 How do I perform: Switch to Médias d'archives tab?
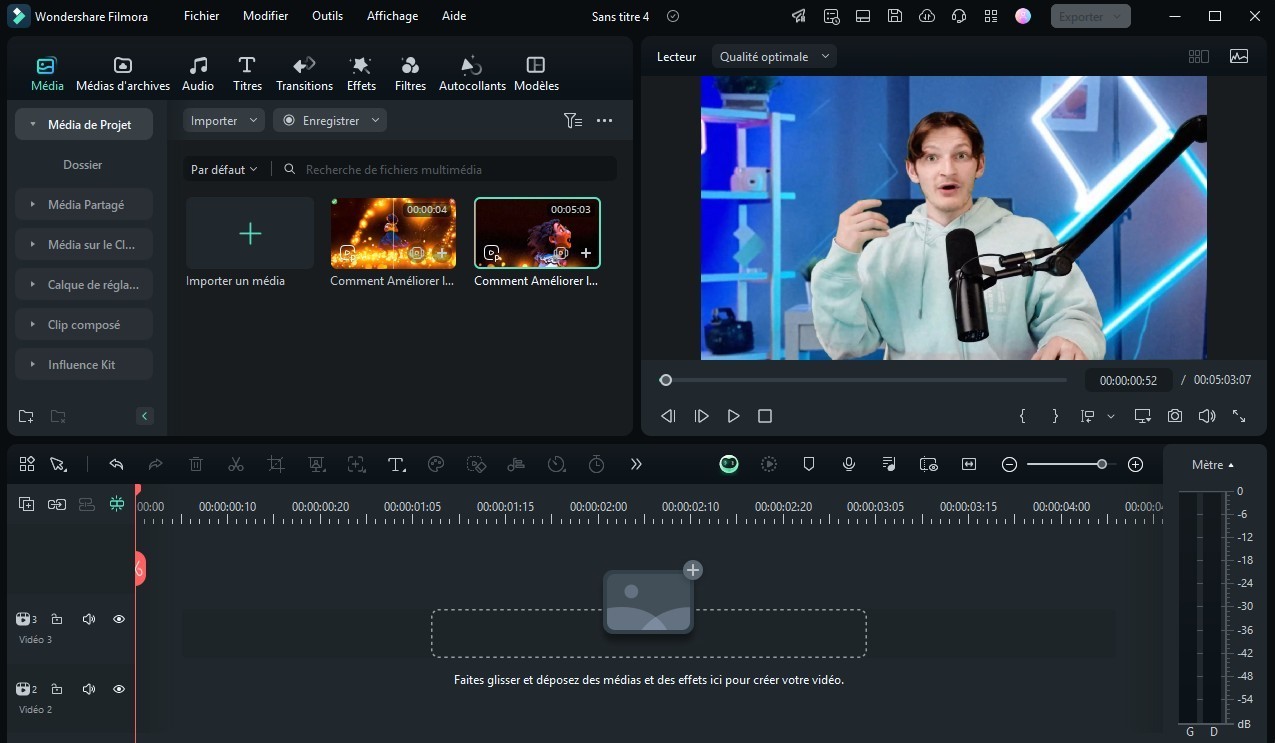(x=123, y=74)
